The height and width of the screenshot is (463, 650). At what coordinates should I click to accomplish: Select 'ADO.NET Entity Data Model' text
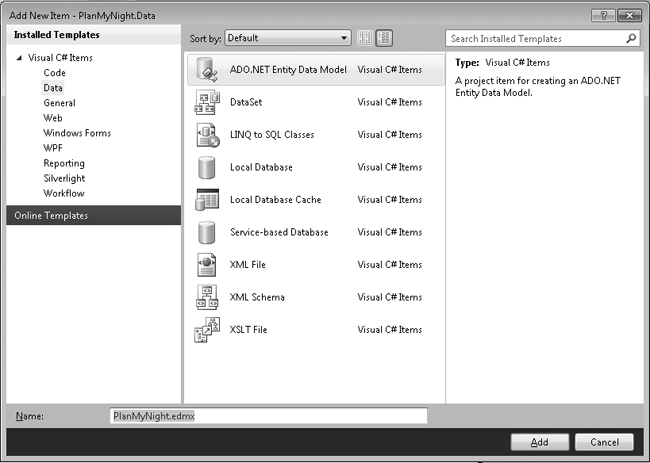pyautogui.click(x=288, y=70)
